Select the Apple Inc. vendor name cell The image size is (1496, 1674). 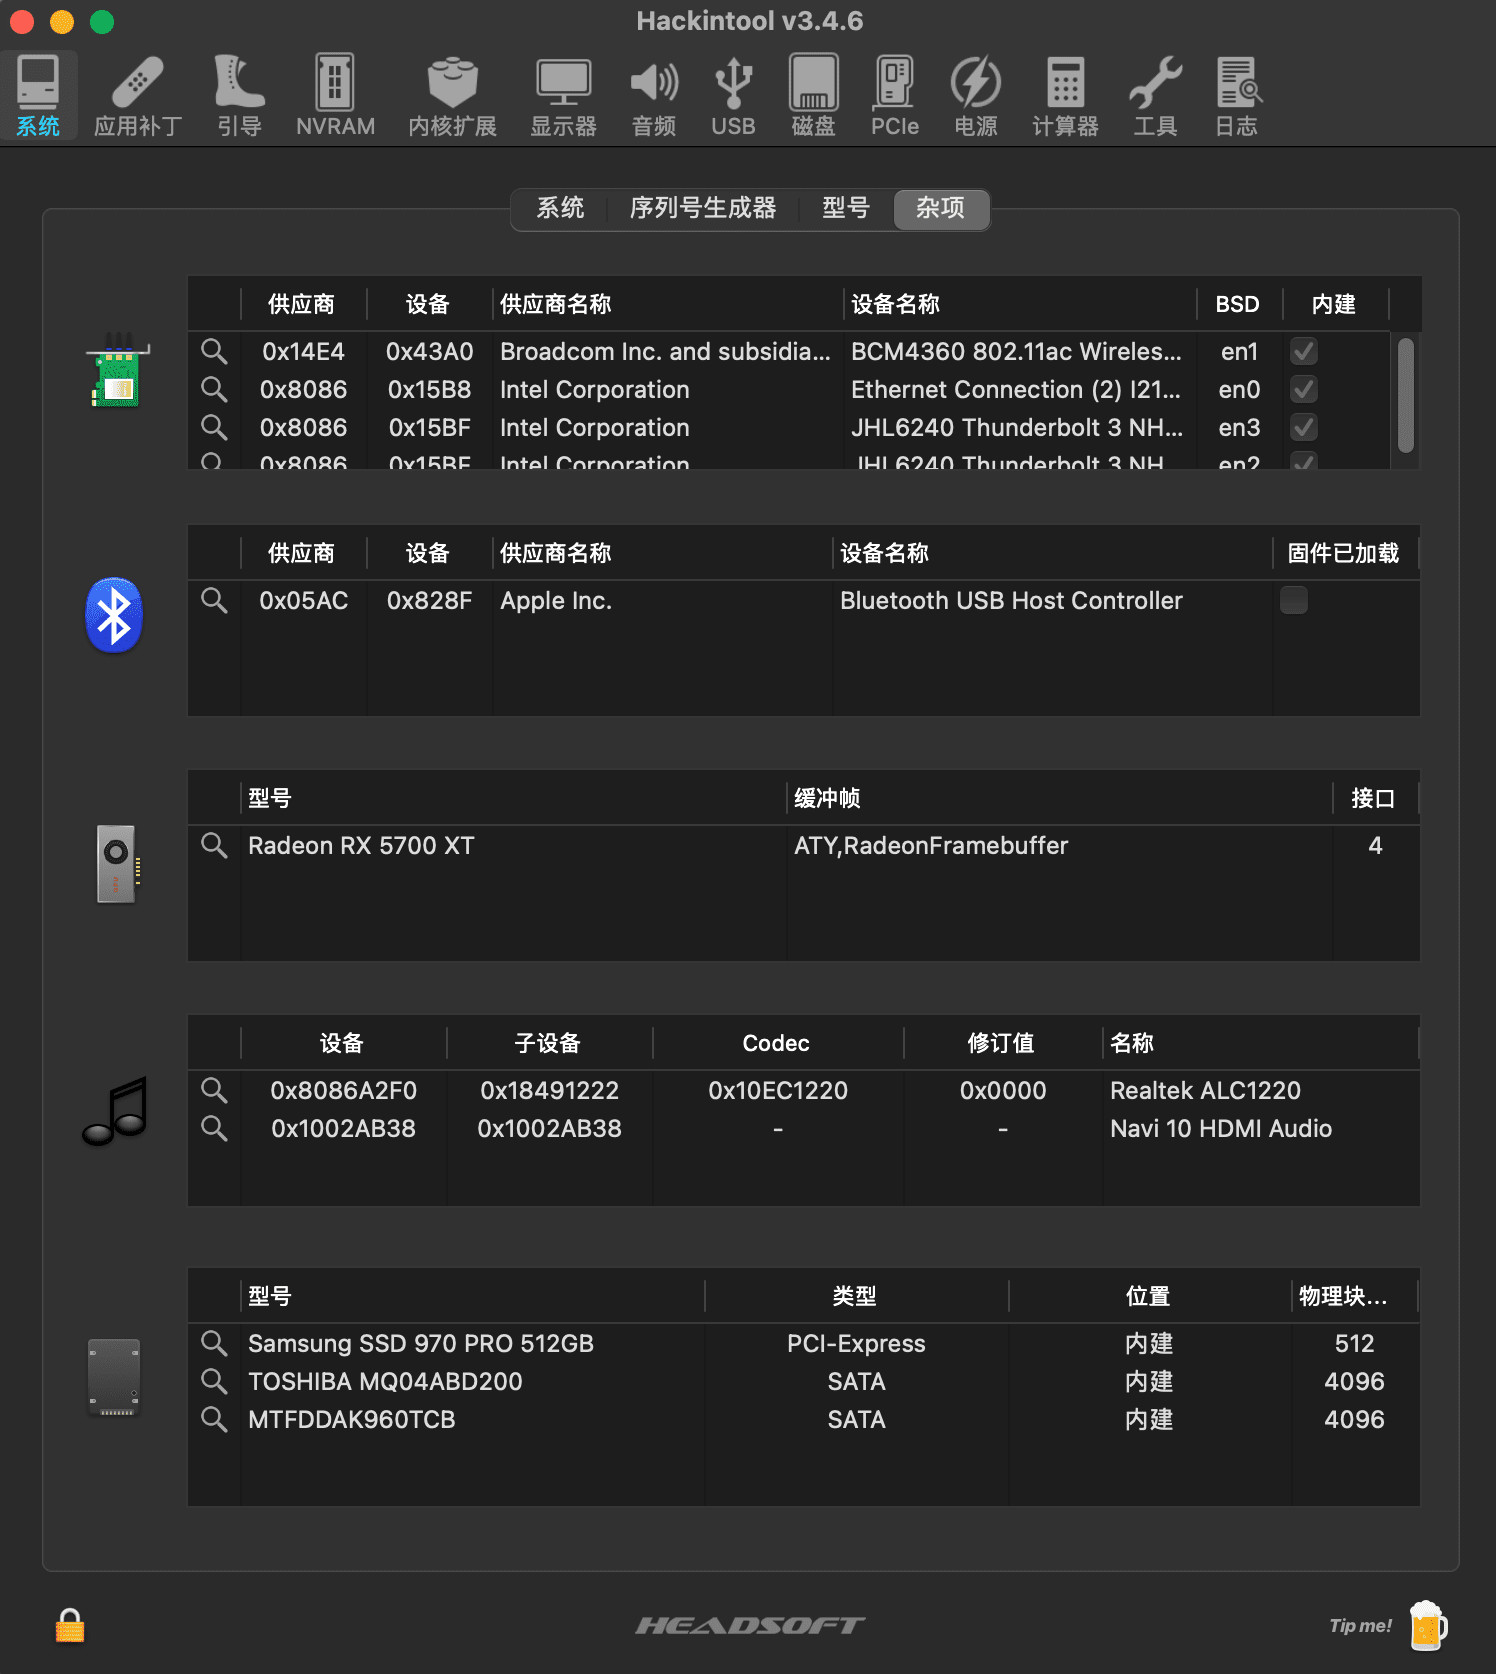point(556,600)
